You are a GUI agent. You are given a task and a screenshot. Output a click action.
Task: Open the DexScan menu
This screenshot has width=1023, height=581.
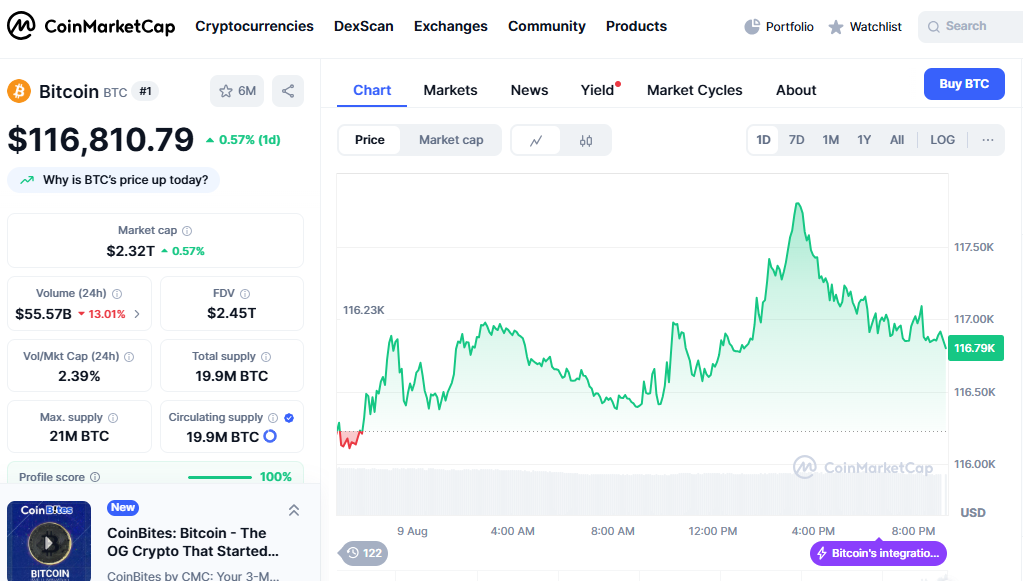[363, 27]
